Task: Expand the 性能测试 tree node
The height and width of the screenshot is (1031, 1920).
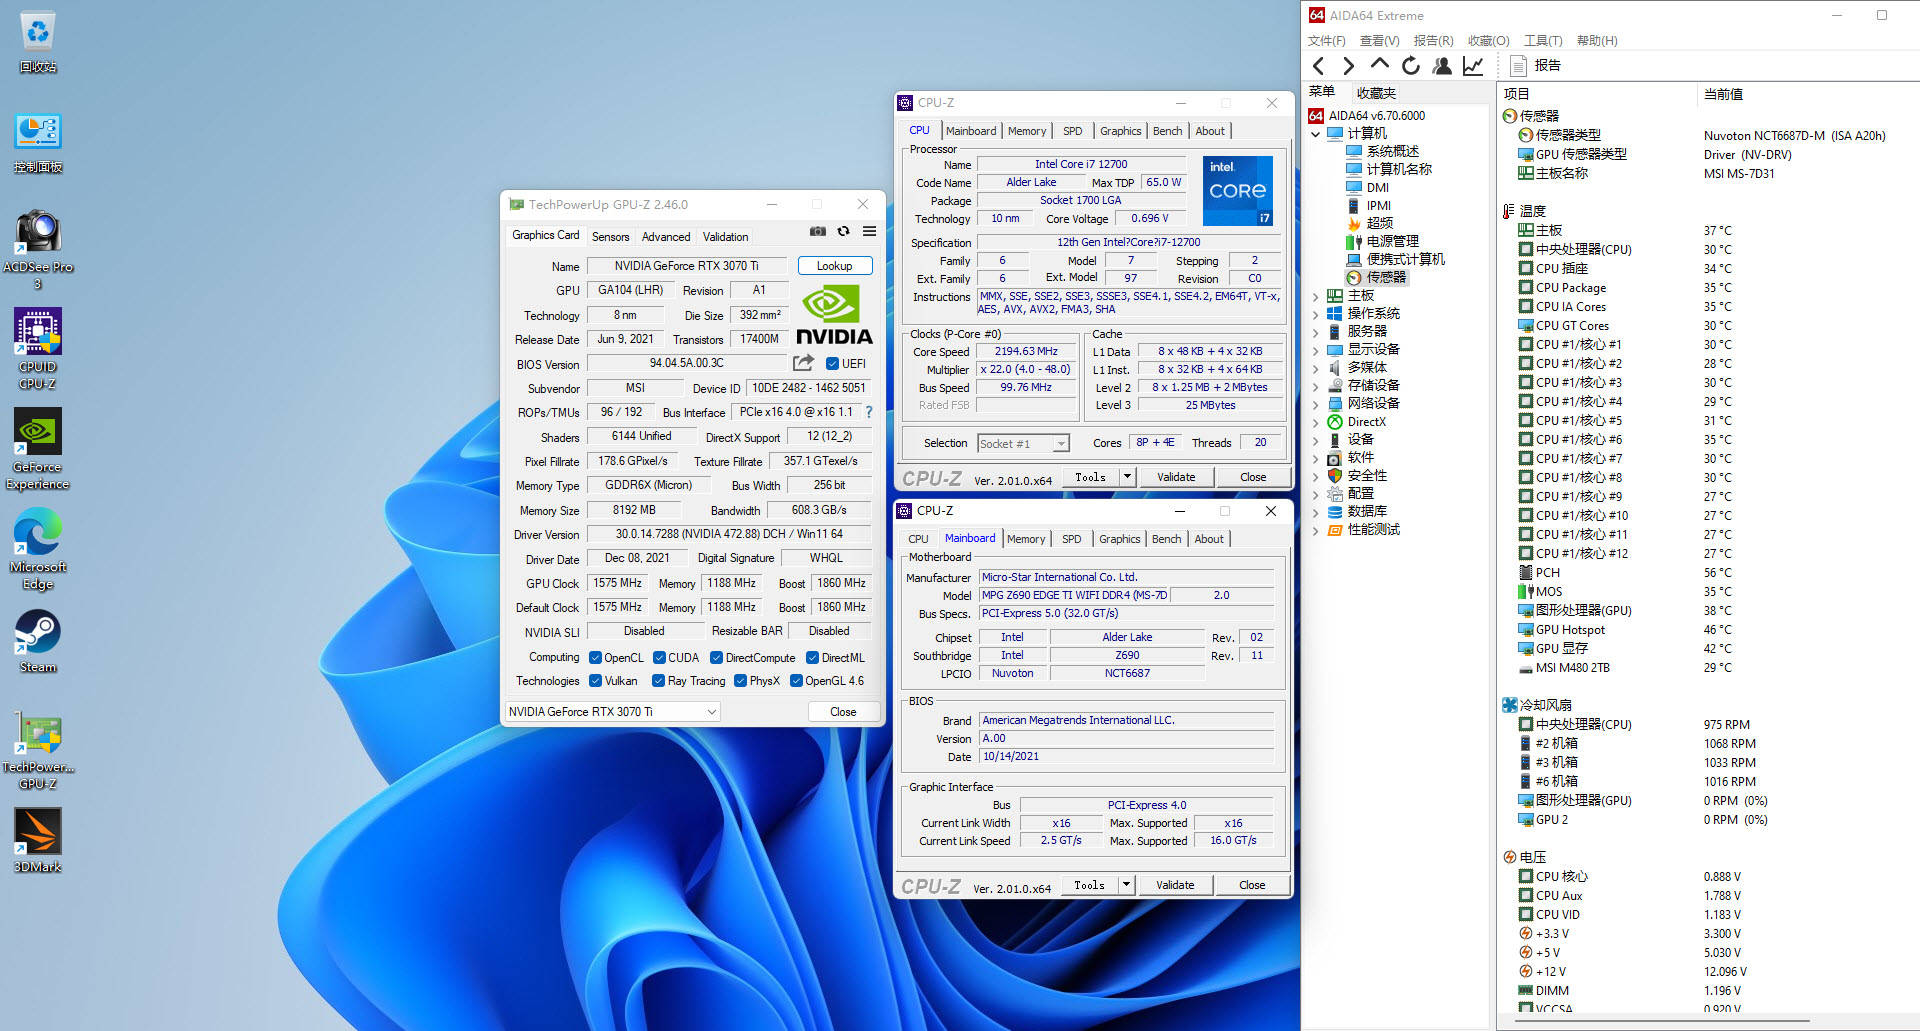Action: [x=1316, y=530]
